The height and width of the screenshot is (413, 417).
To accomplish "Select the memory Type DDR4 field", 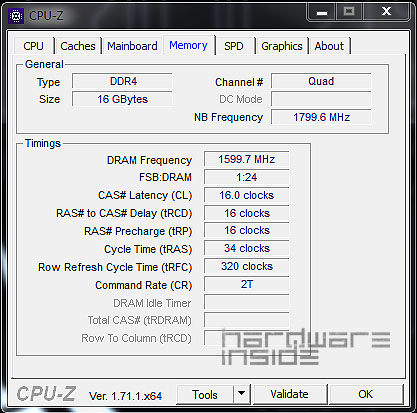I will (122, 81).
